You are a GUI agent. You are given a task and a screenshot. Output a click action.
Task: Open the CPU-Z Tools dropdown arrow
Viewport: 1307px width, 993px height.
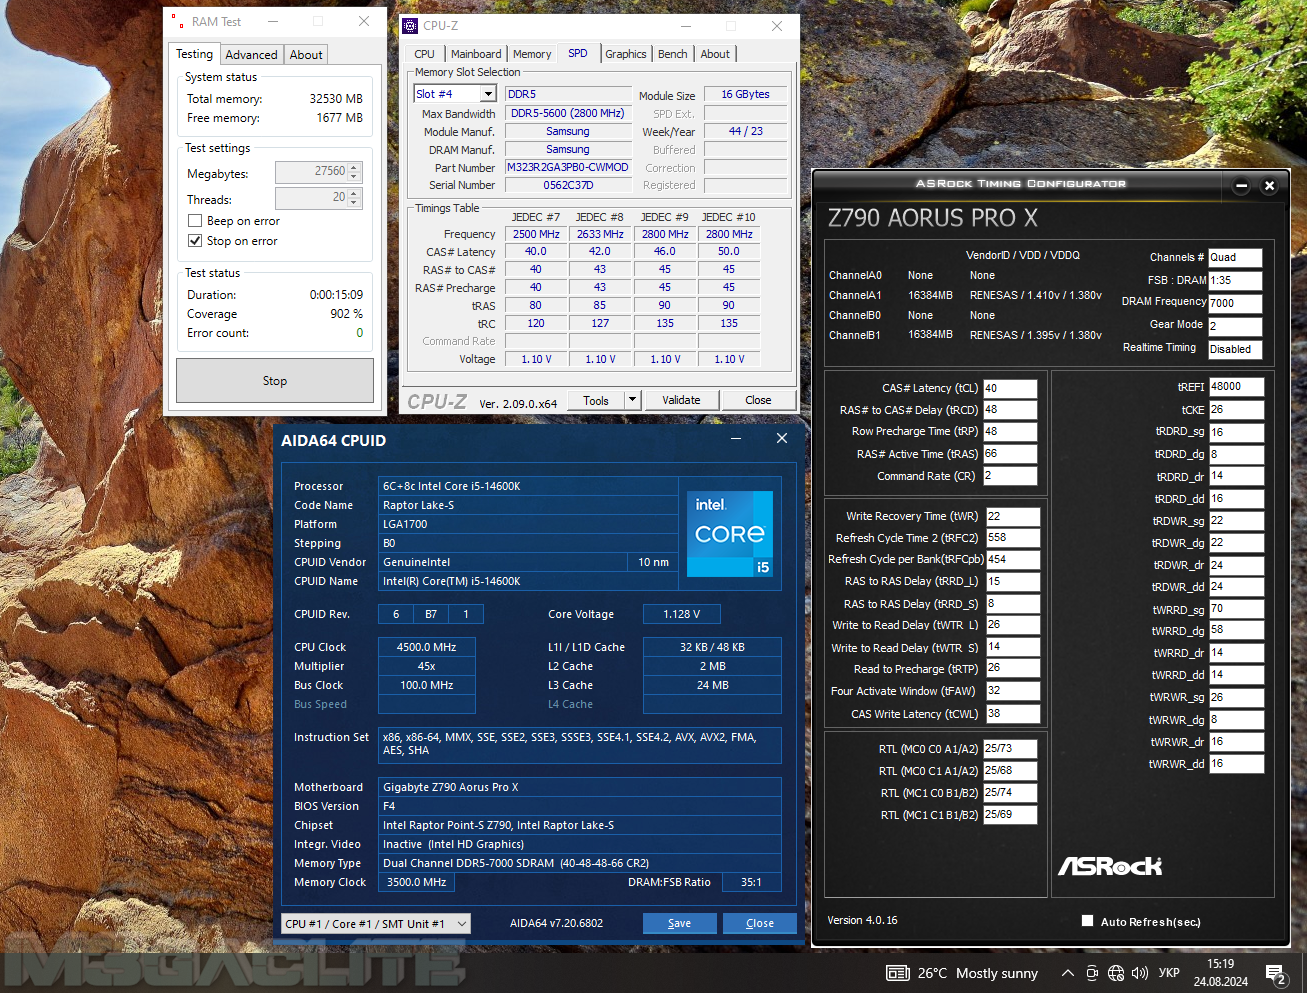pos(632,400)
